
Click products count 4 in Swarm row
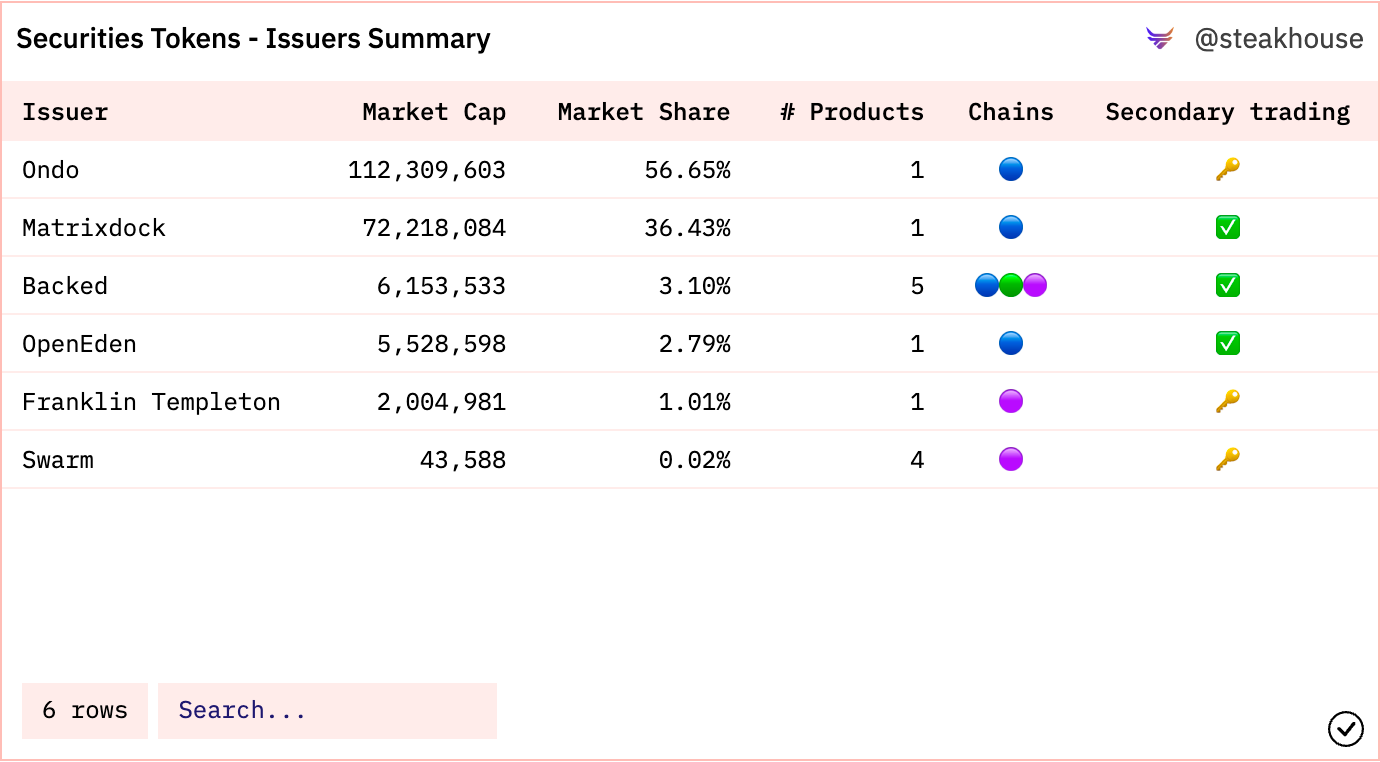[x=917, y=460]
